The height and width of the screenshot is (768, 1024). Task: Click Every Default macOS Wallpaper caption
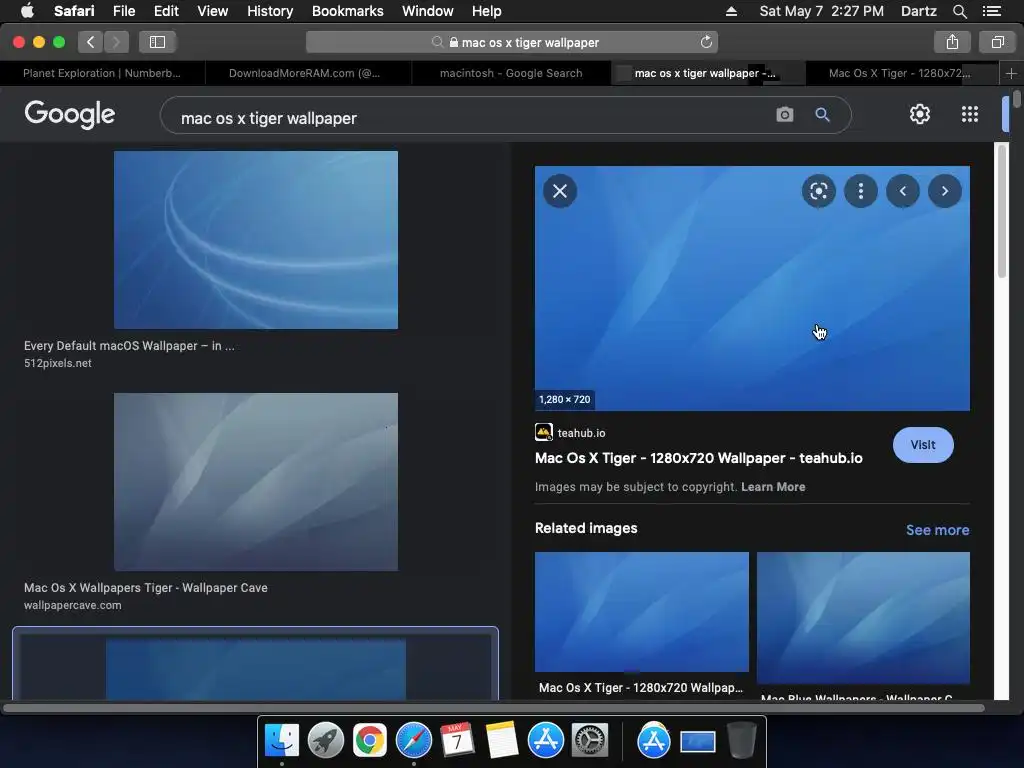[129, 345]
